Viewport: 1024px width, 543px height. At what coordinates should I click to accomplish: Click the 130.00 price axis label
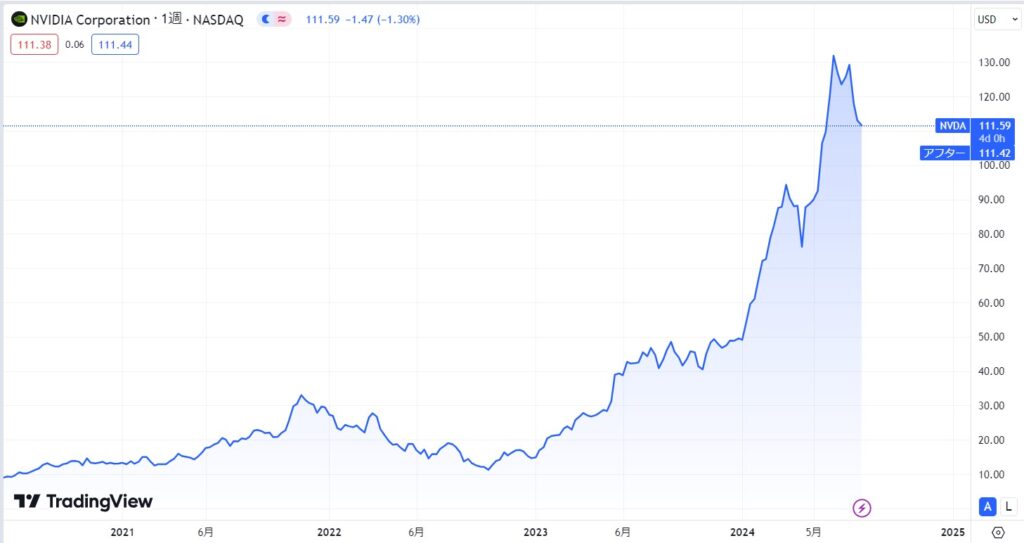click(994, 63)
